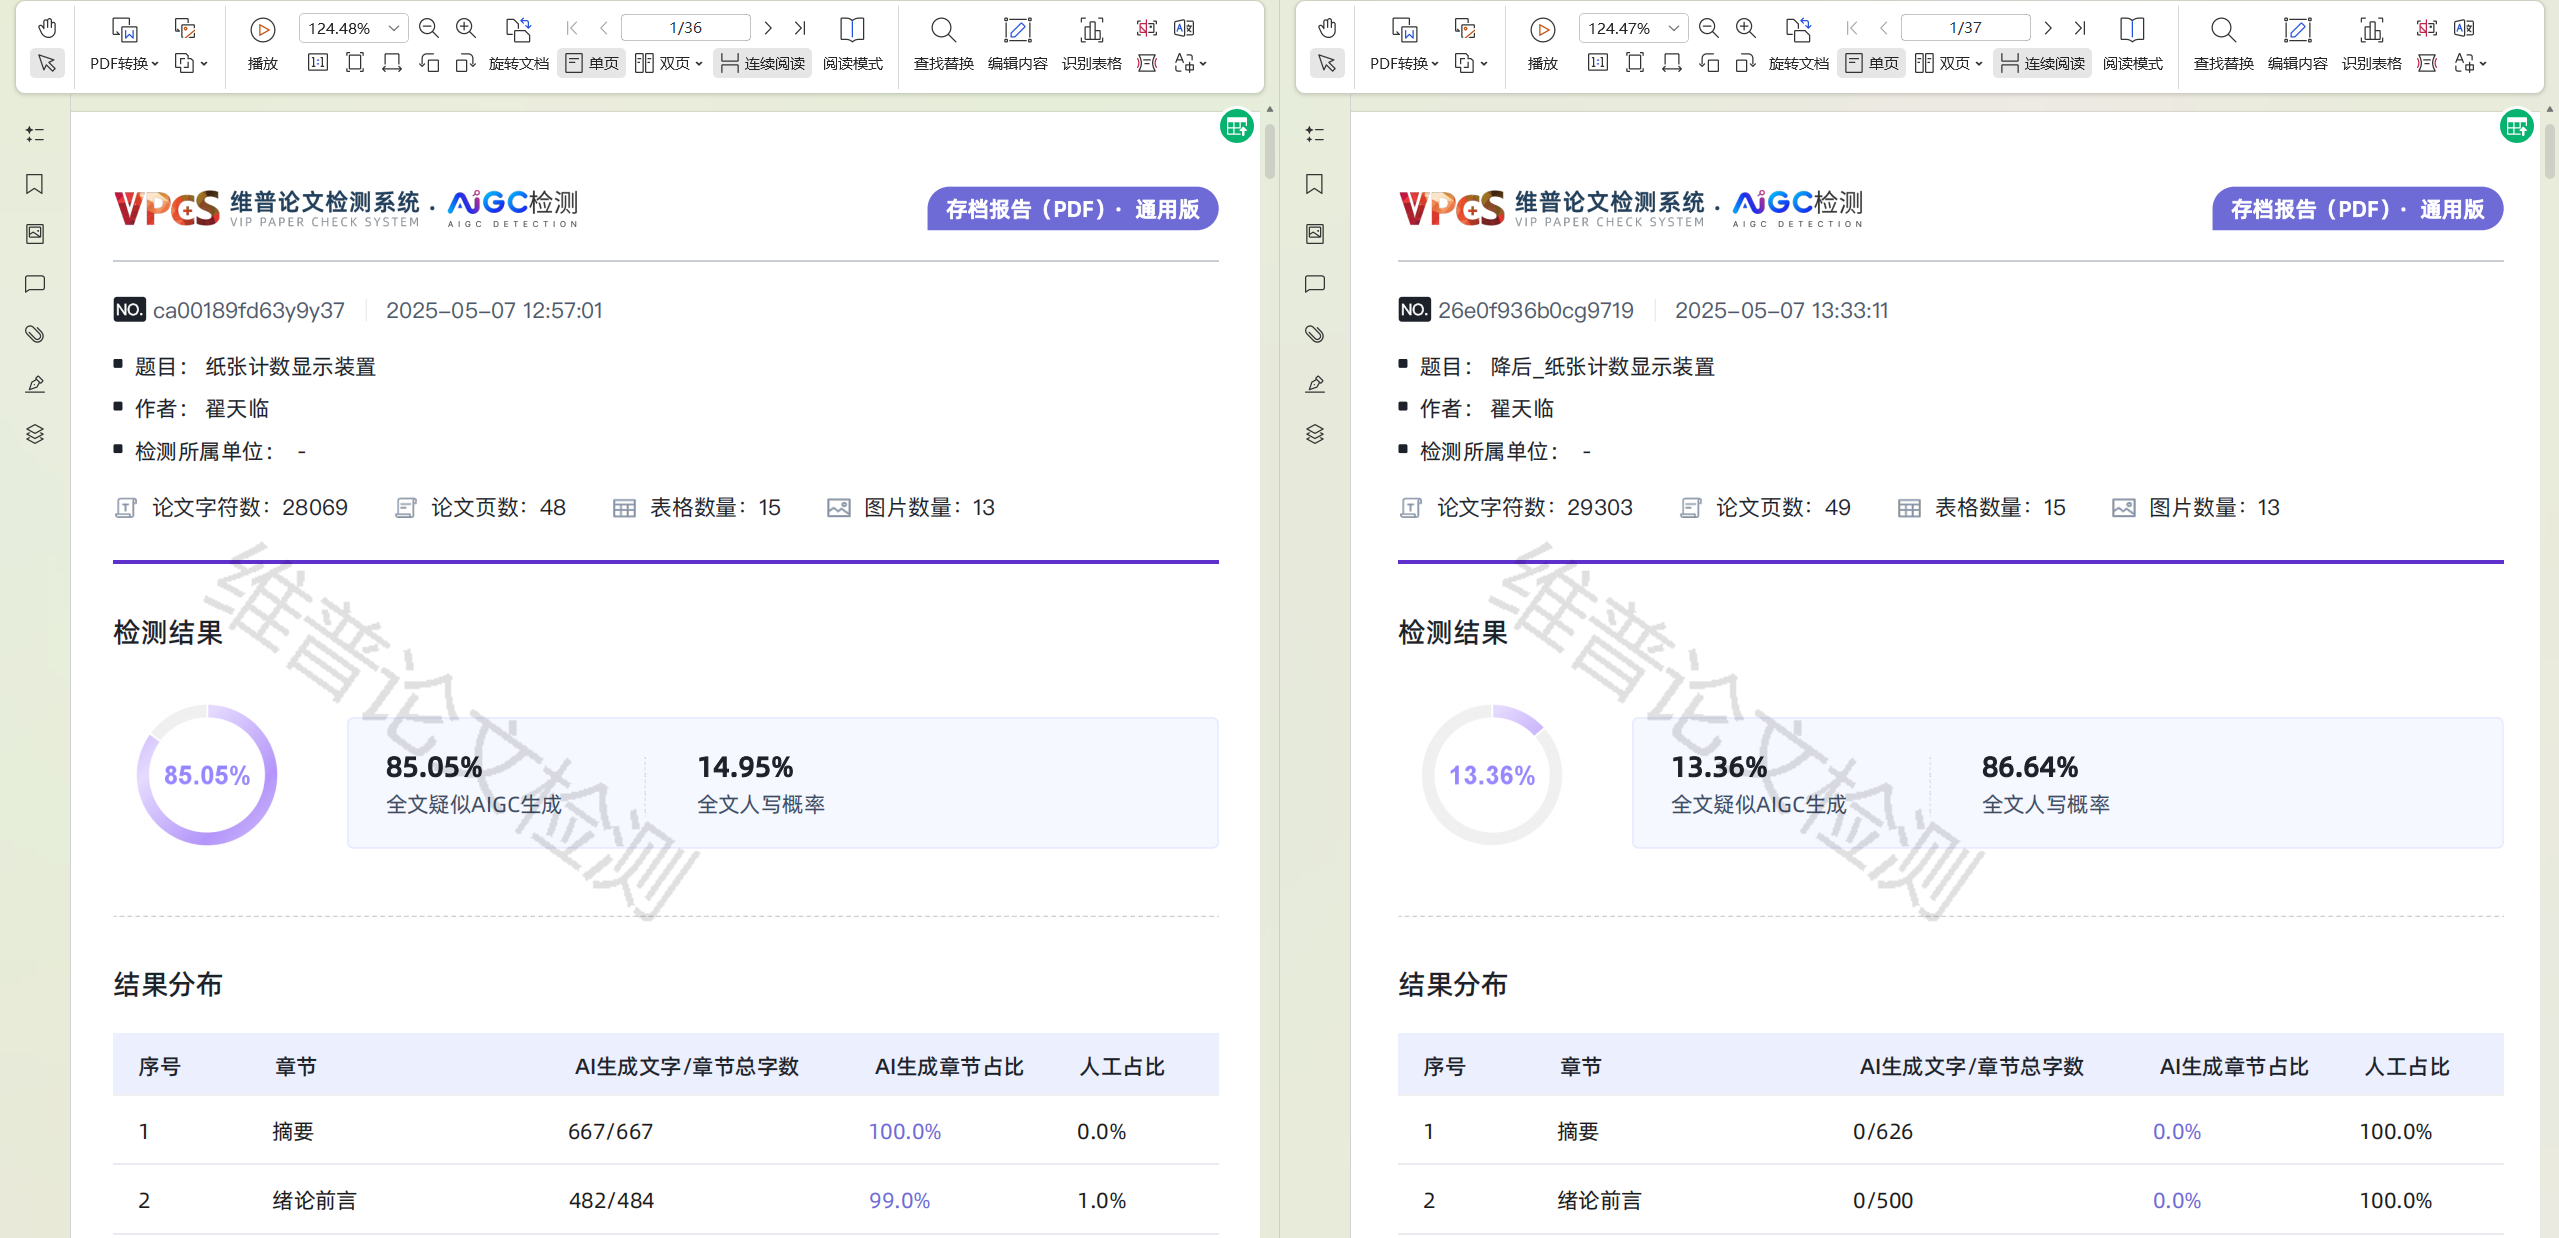Toggle Continuous Reading in left viewer
This screenshot has width=2559, height=1238.
coord(762,64)
